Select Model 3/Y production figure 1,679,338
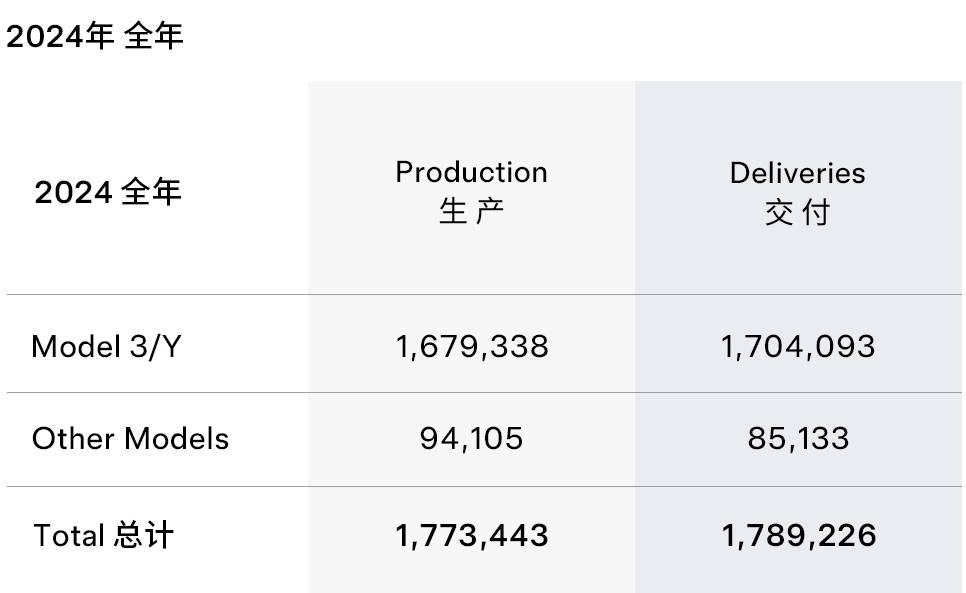This screenshot has width=966, height=593. [x=472, y=347]
